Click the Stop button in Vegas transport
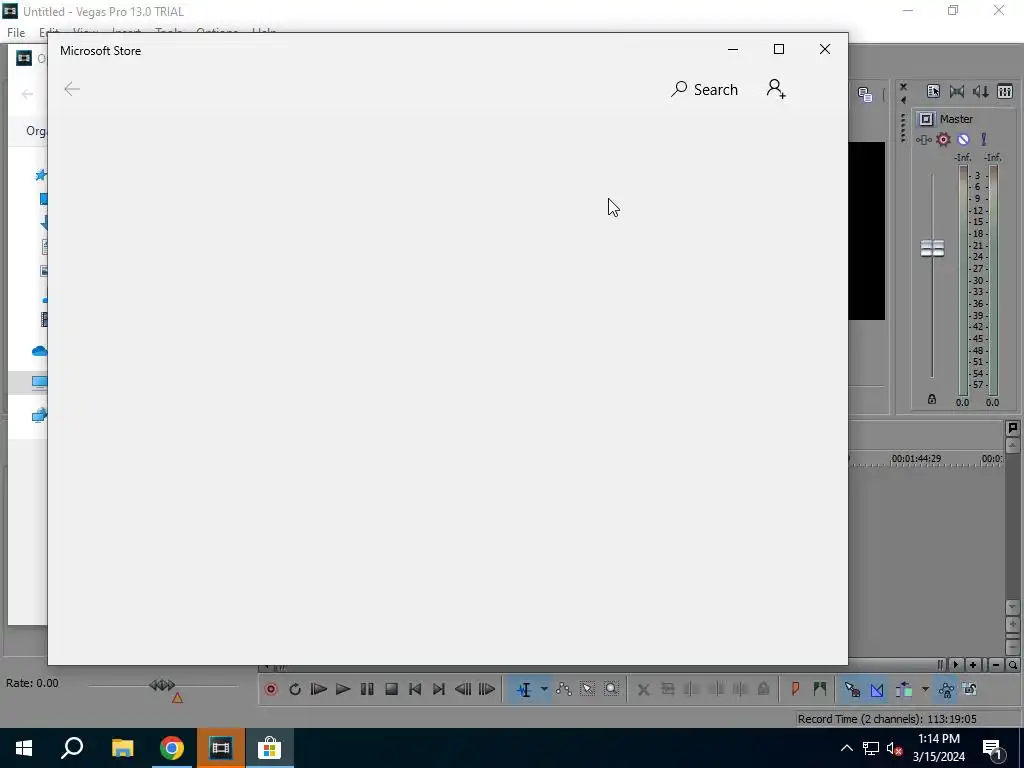 (391, 689)
